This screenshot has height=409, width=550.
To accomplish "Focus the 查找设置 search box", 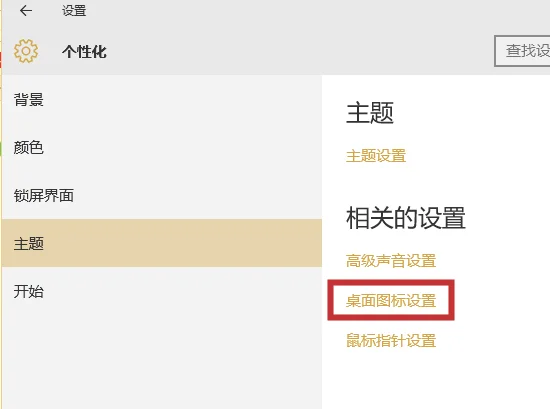I will coord(522,51).
